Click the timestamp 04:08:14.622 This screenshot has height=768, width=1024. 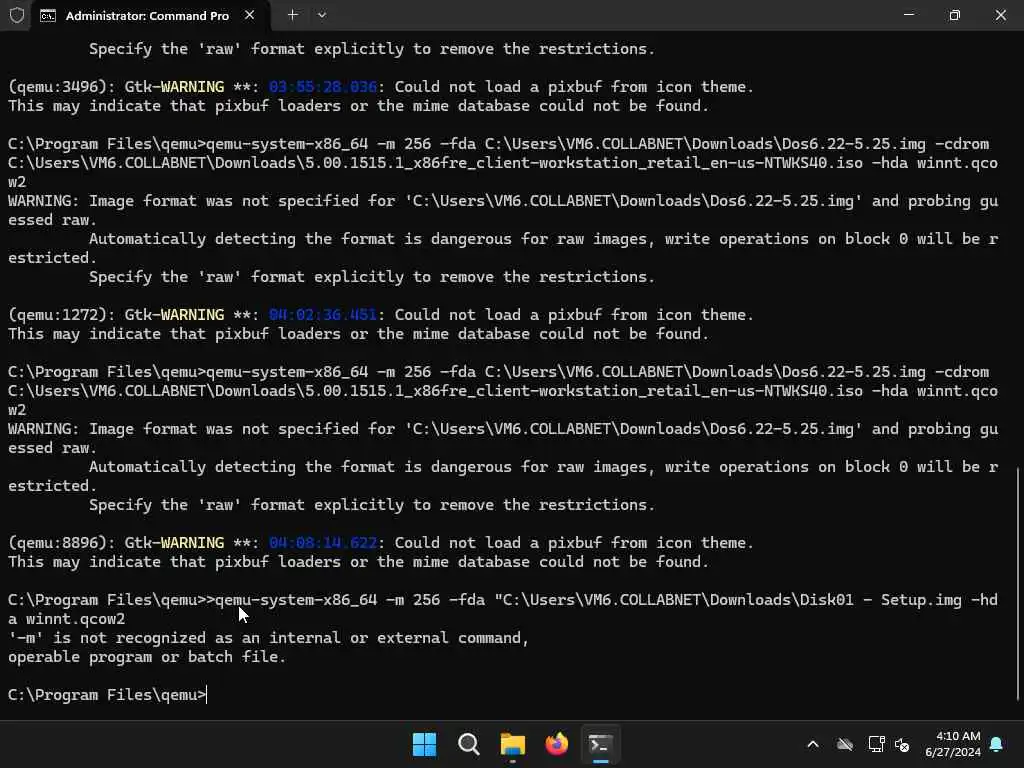[323, 543]
